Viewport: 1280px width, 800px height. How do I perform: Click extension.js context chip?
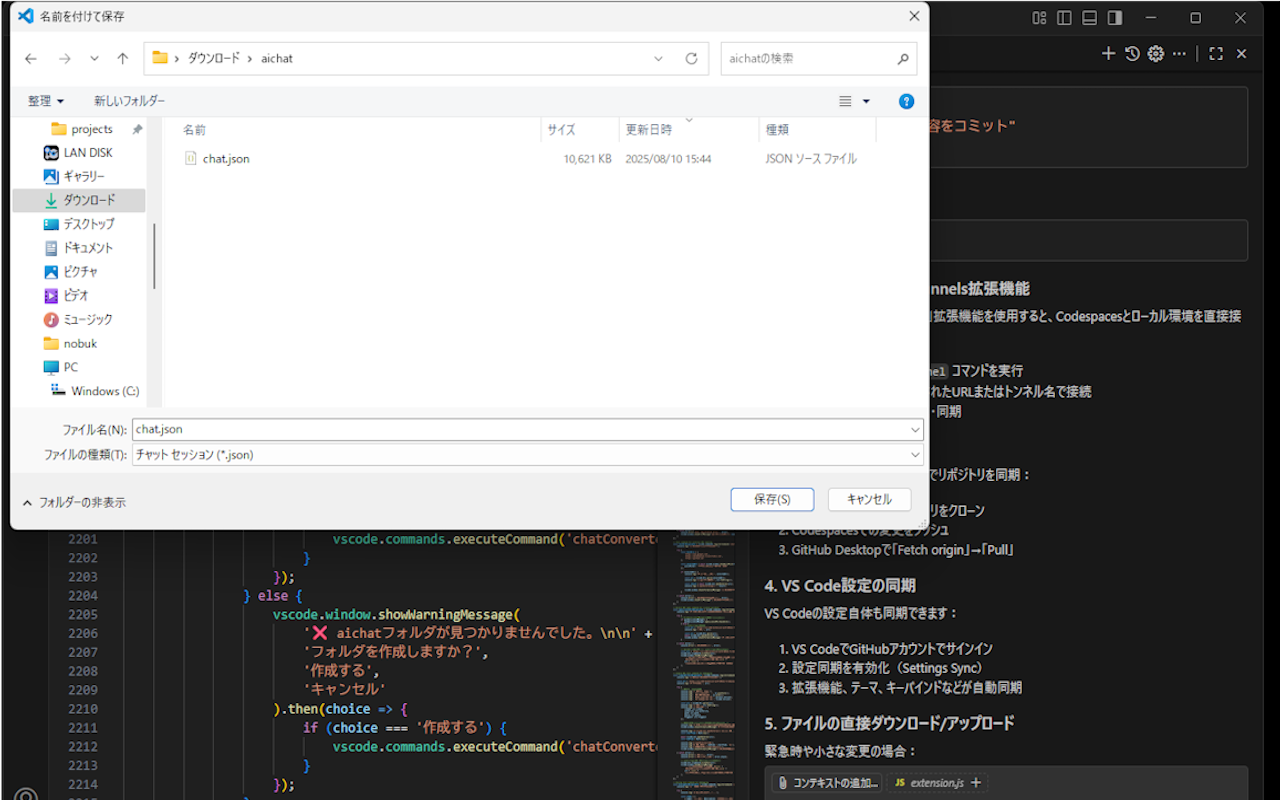(x=938, y=783)
